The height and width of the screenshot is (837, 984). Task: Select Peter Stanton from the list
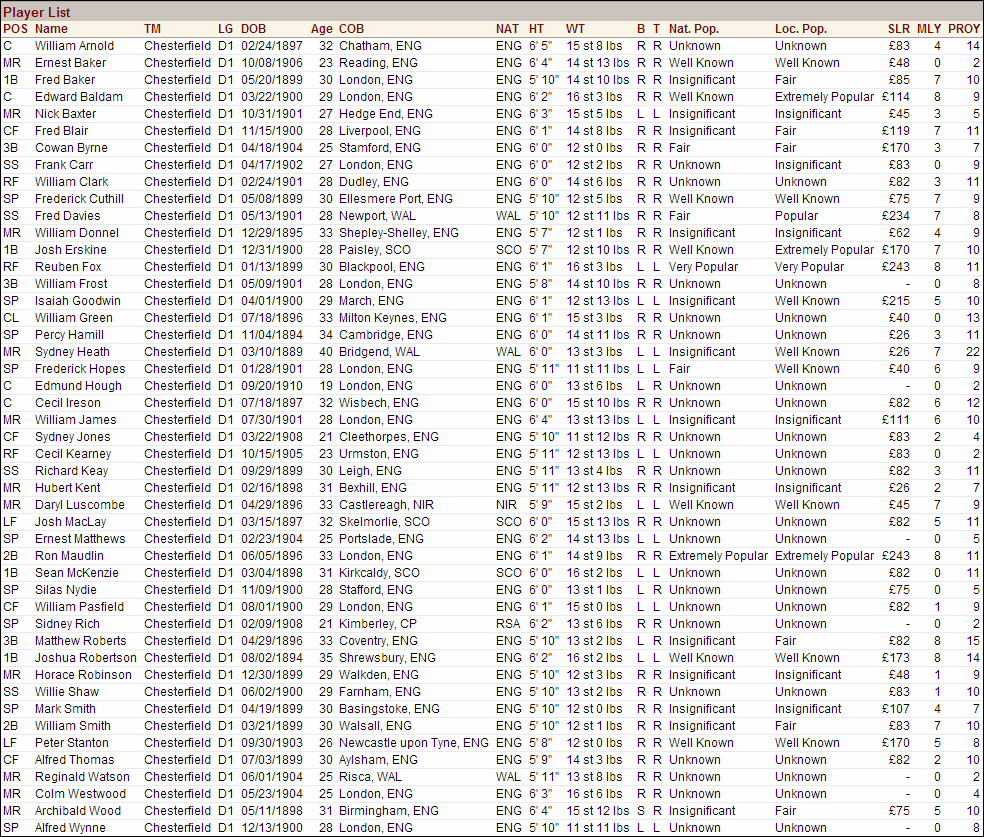click(x=72, y=743)
